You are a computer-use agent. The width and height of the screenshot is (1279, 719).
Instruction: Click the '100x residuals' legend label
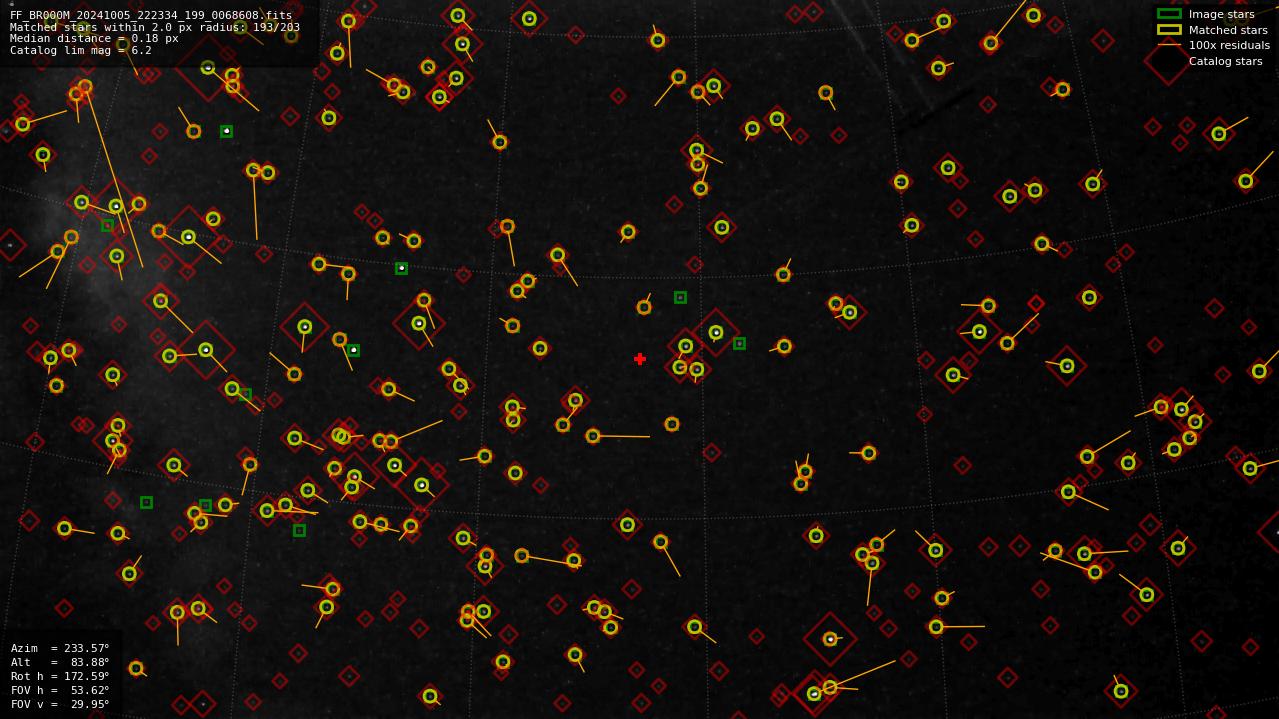1229,46
